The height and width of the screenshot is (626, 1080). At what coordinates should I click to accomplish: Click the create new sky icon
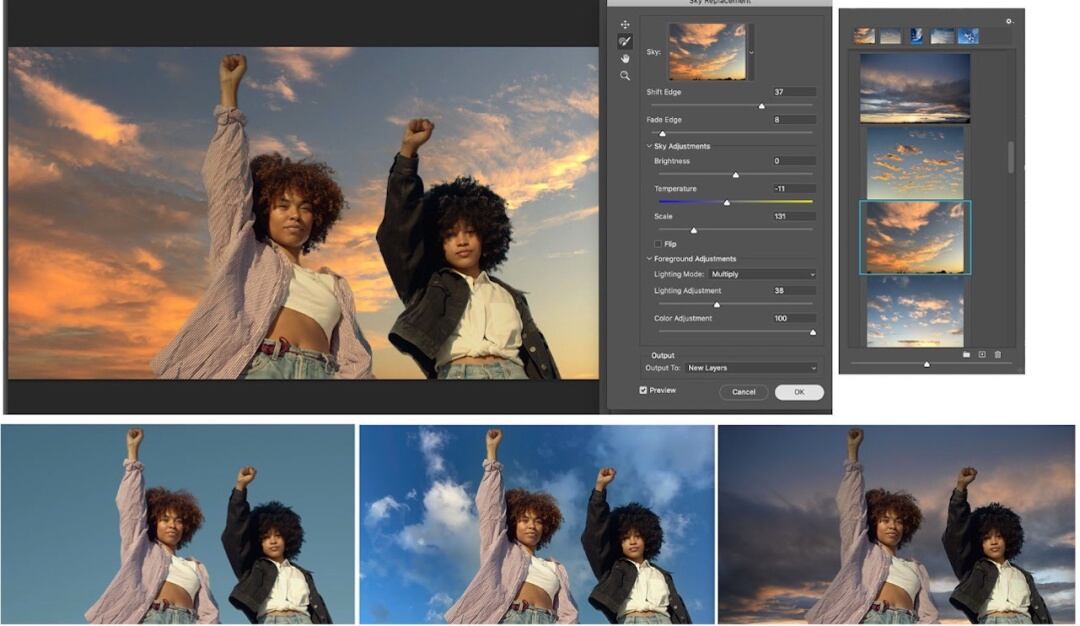[x=982, y=354]
